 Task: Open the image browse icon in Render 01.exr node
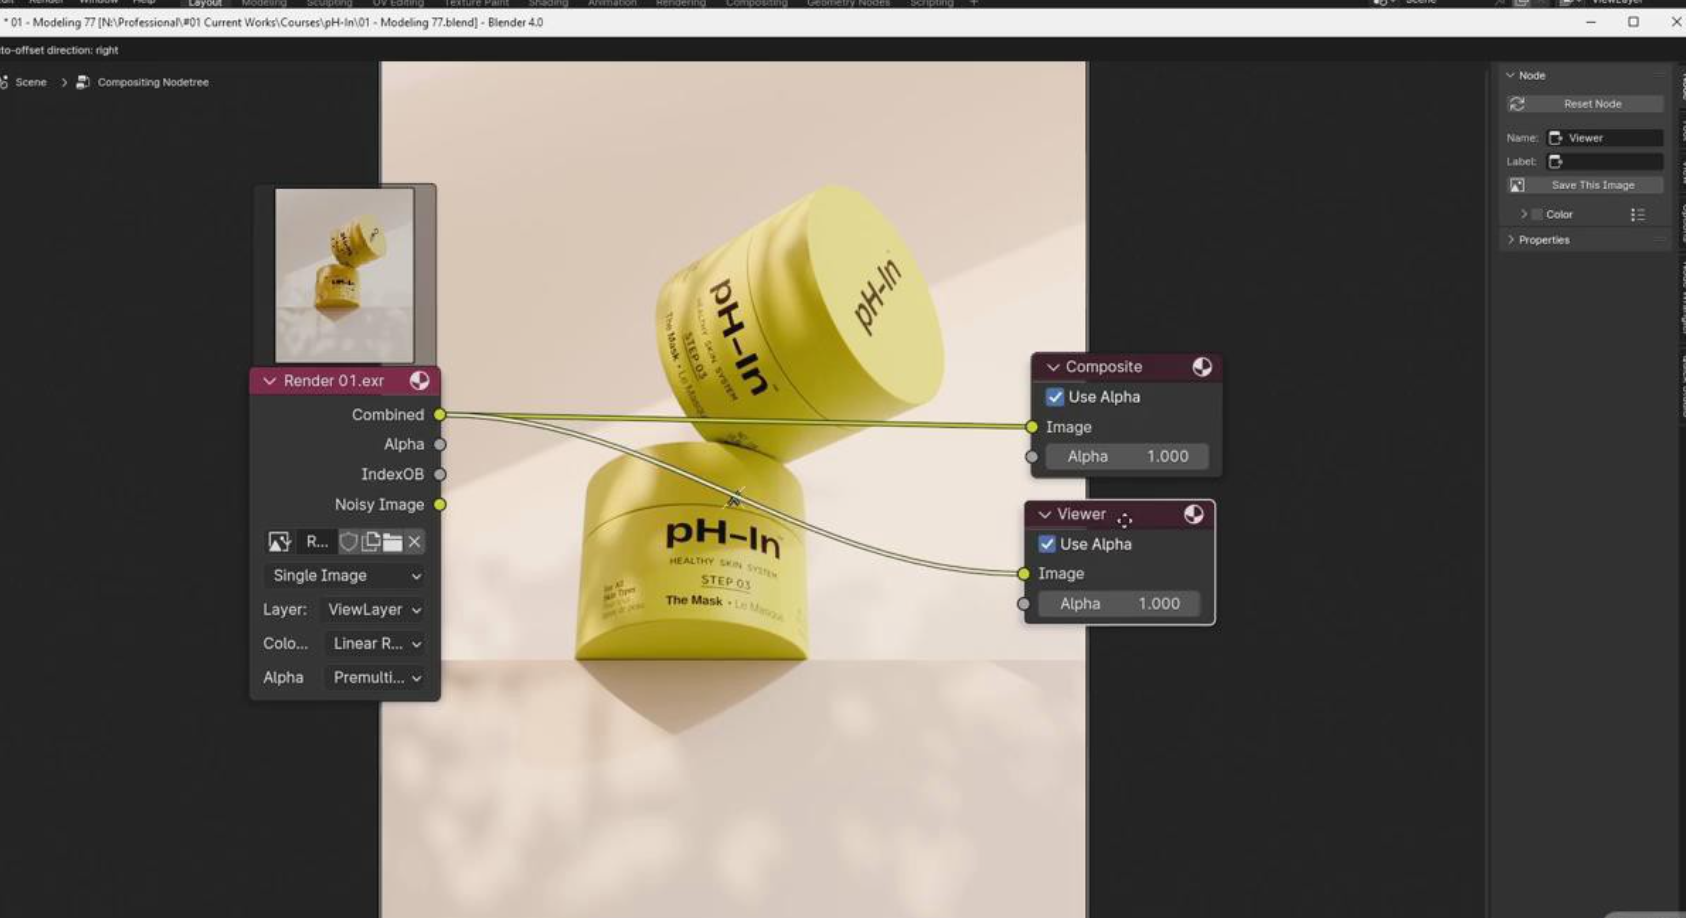pyautogui.click(x=279, y=542)
